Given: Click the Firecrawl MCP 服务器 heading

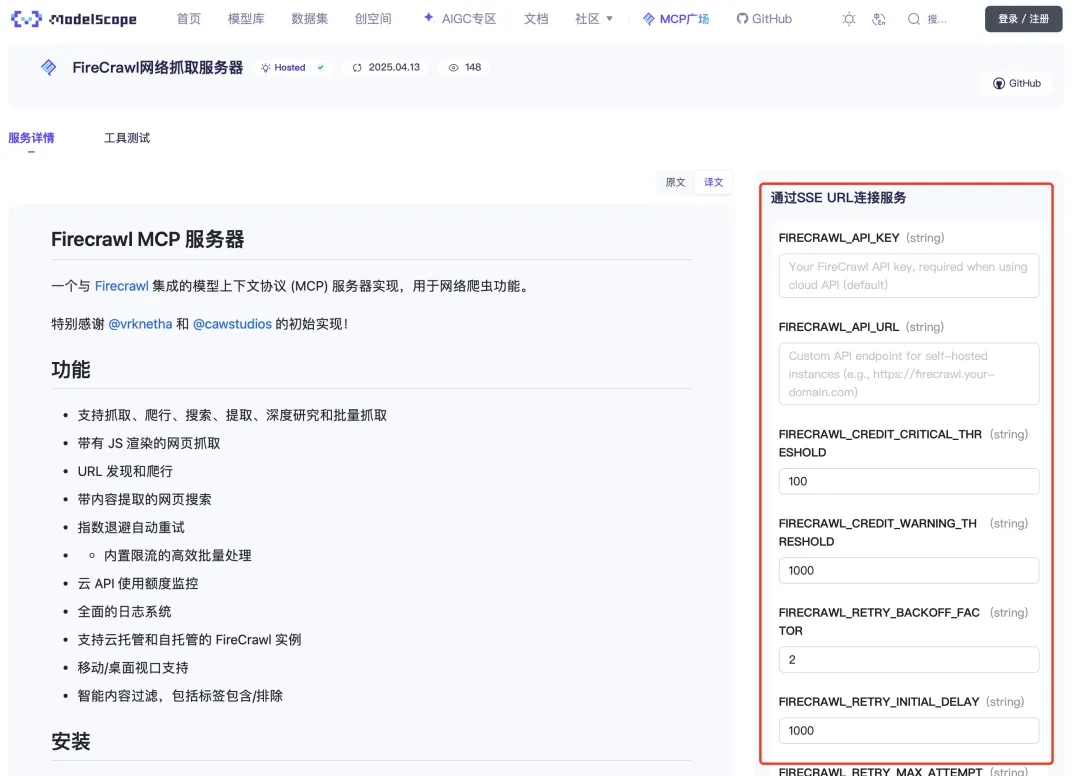Looking at the screenshot, I should coord(147,239).
